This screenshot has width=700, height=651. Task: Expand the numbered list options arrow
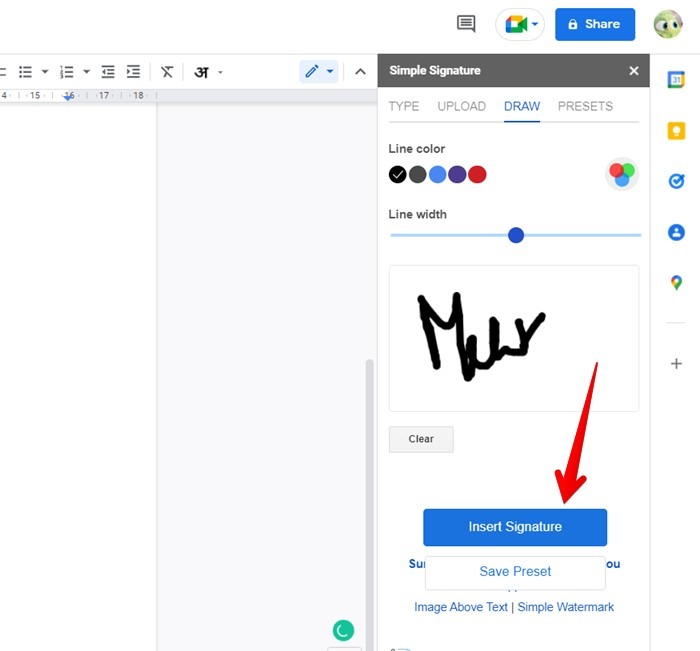[x=87, y=71]
